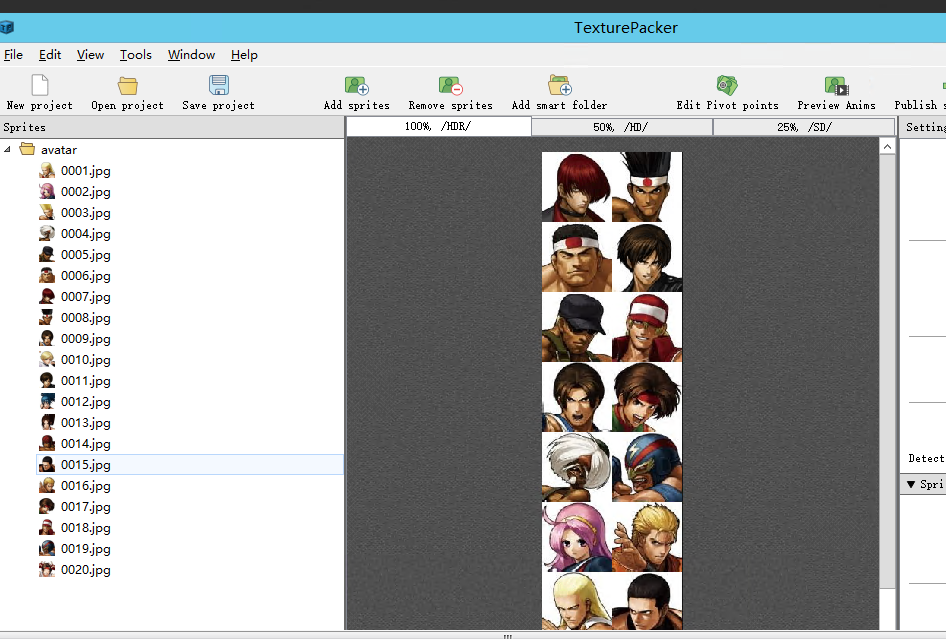Open the View menu

pyautogui.click(x=90, y=55)
